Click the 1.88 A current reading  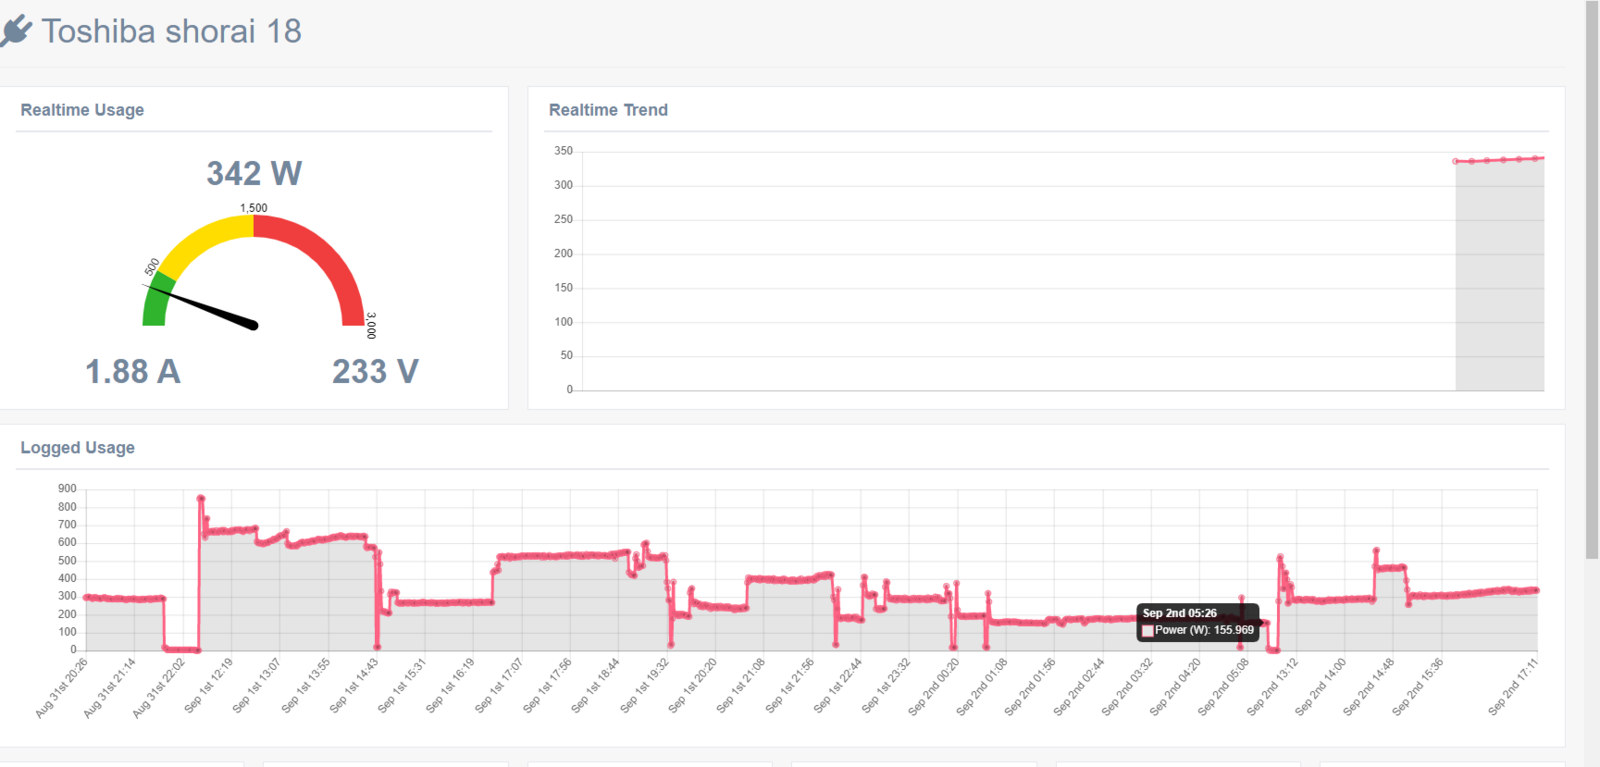[132, 372]
